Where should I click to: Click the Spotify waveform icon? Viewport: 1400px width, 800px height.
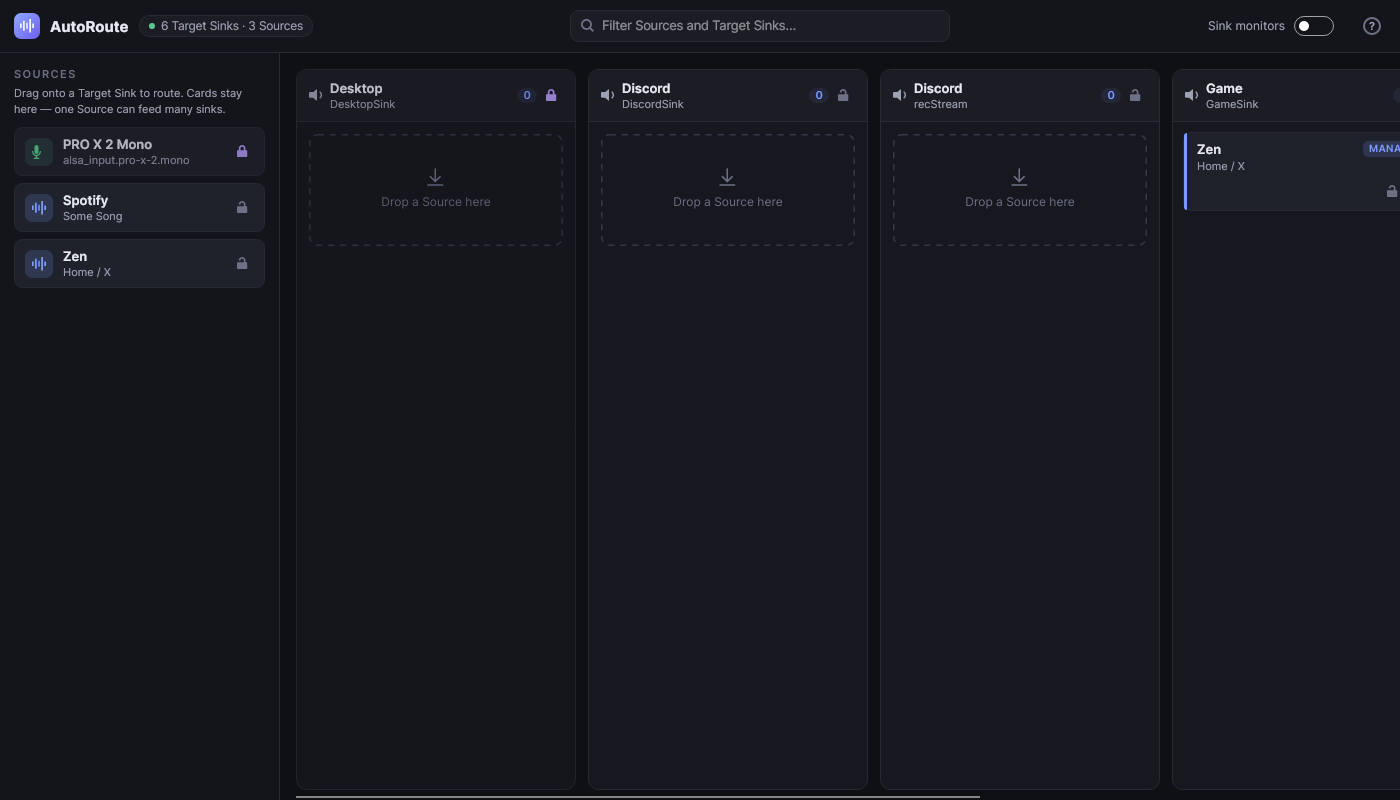pyautogui.click(x=39, y=208)
